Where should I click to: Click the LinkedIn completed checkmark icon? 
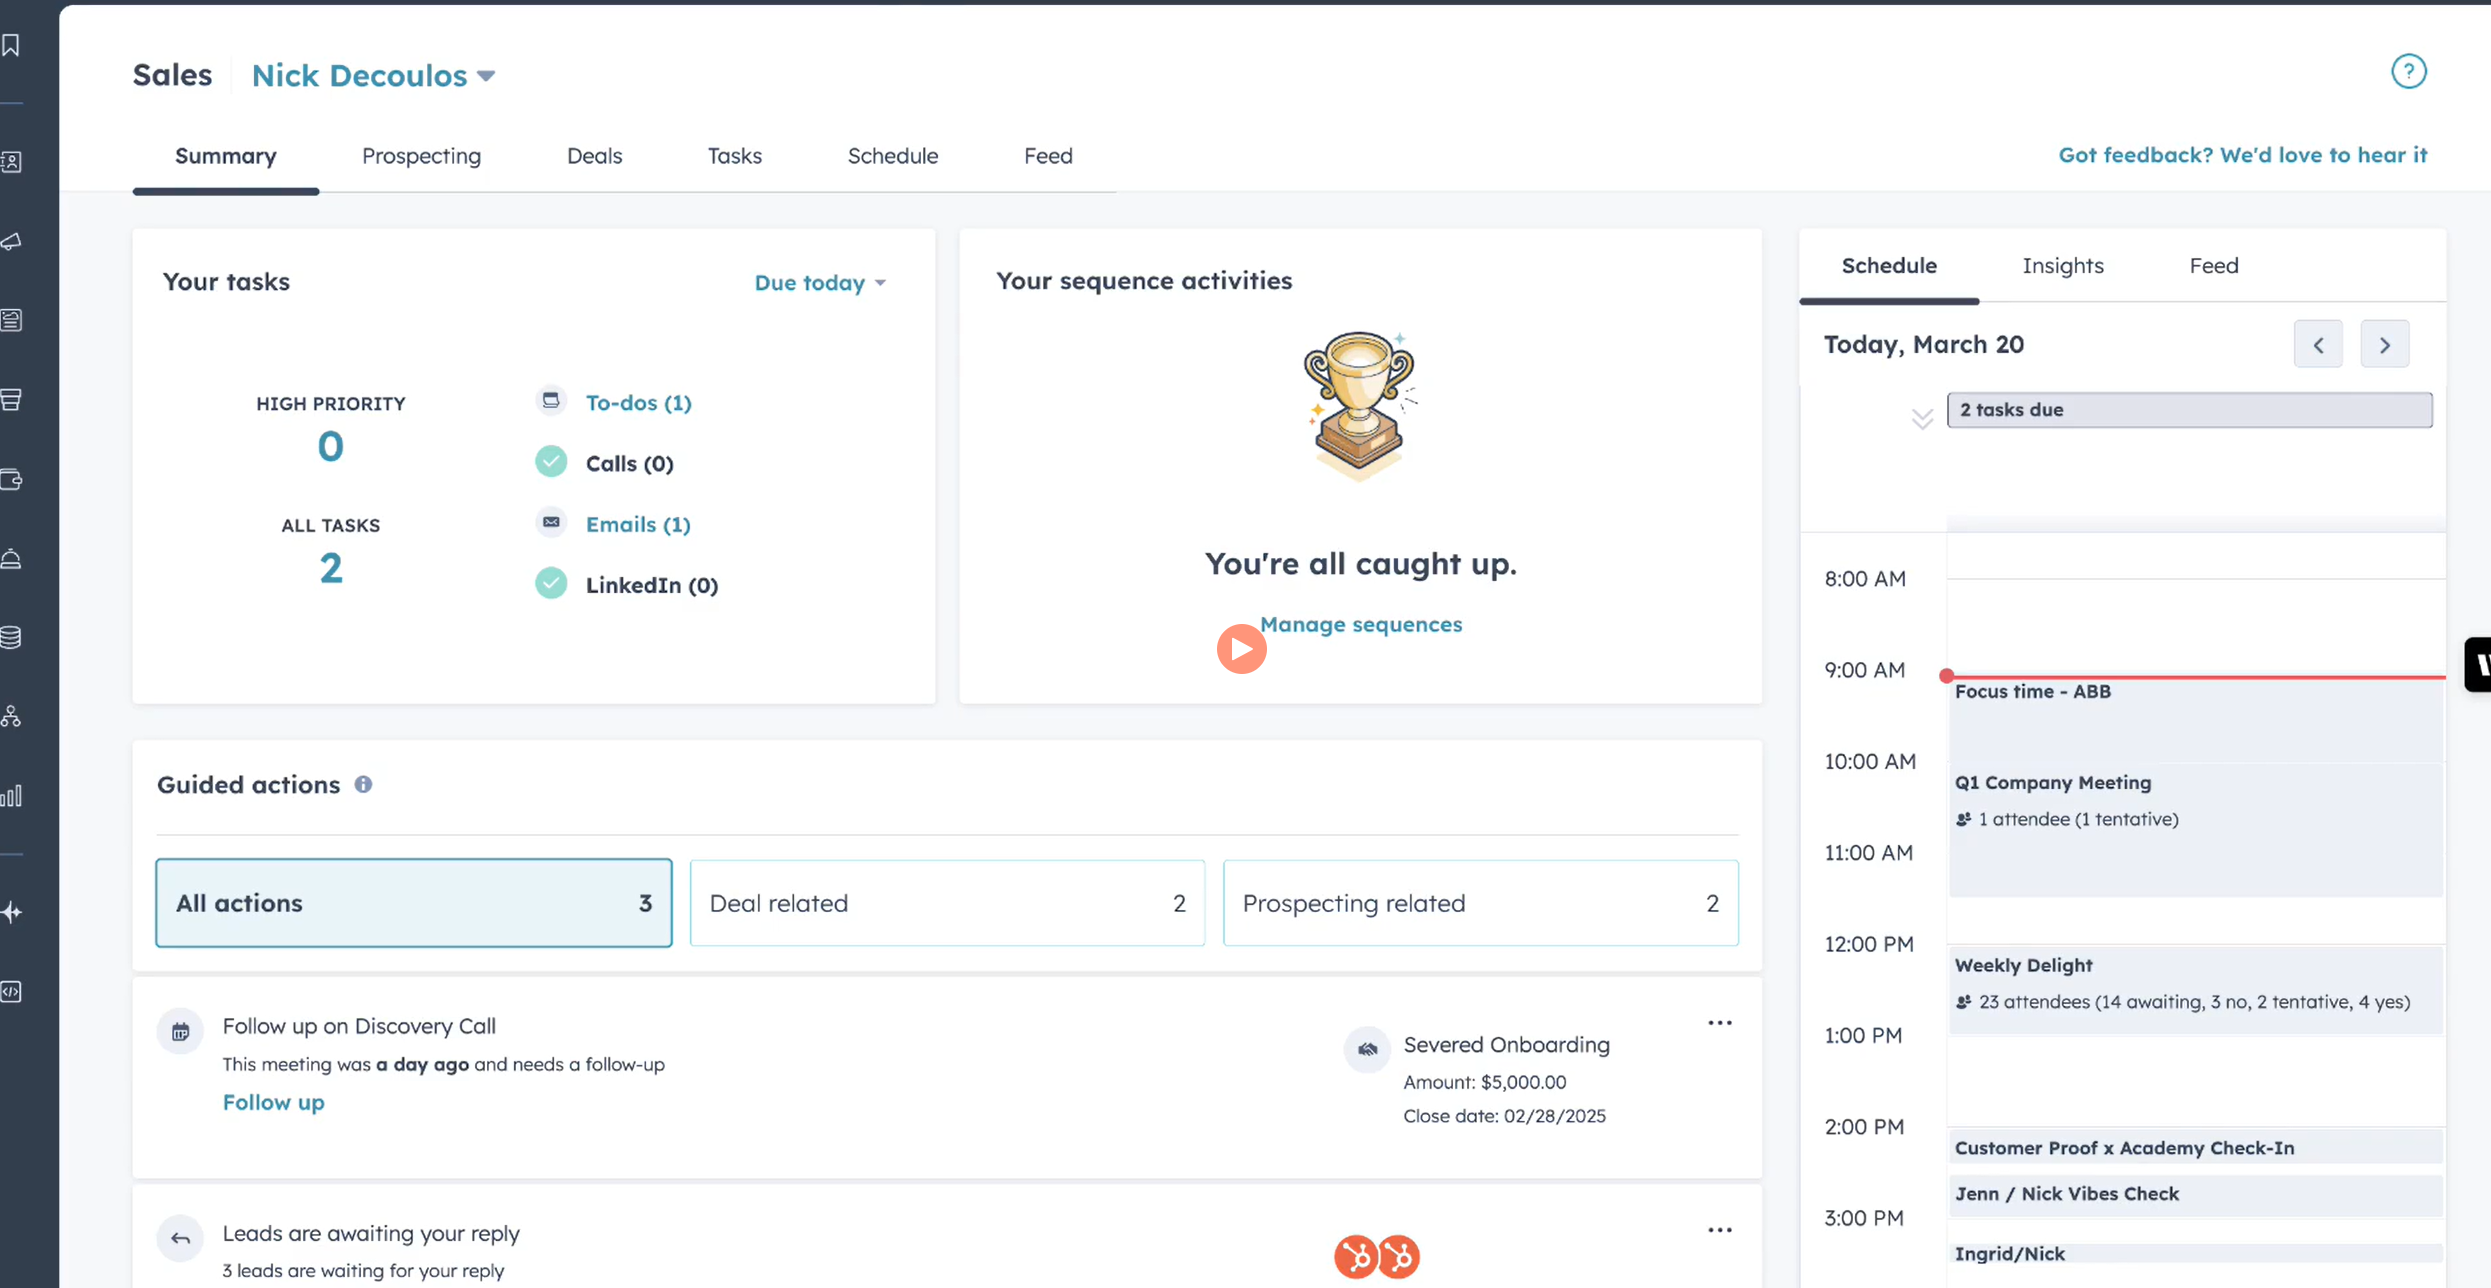[551, 584]
